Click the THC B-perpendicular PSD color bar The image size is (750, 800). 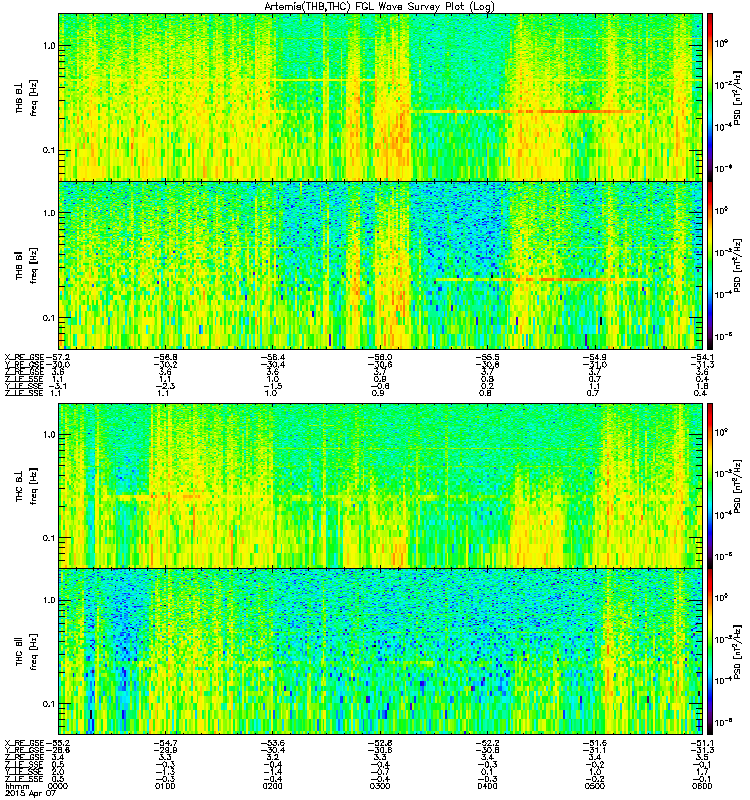[710, 485]
